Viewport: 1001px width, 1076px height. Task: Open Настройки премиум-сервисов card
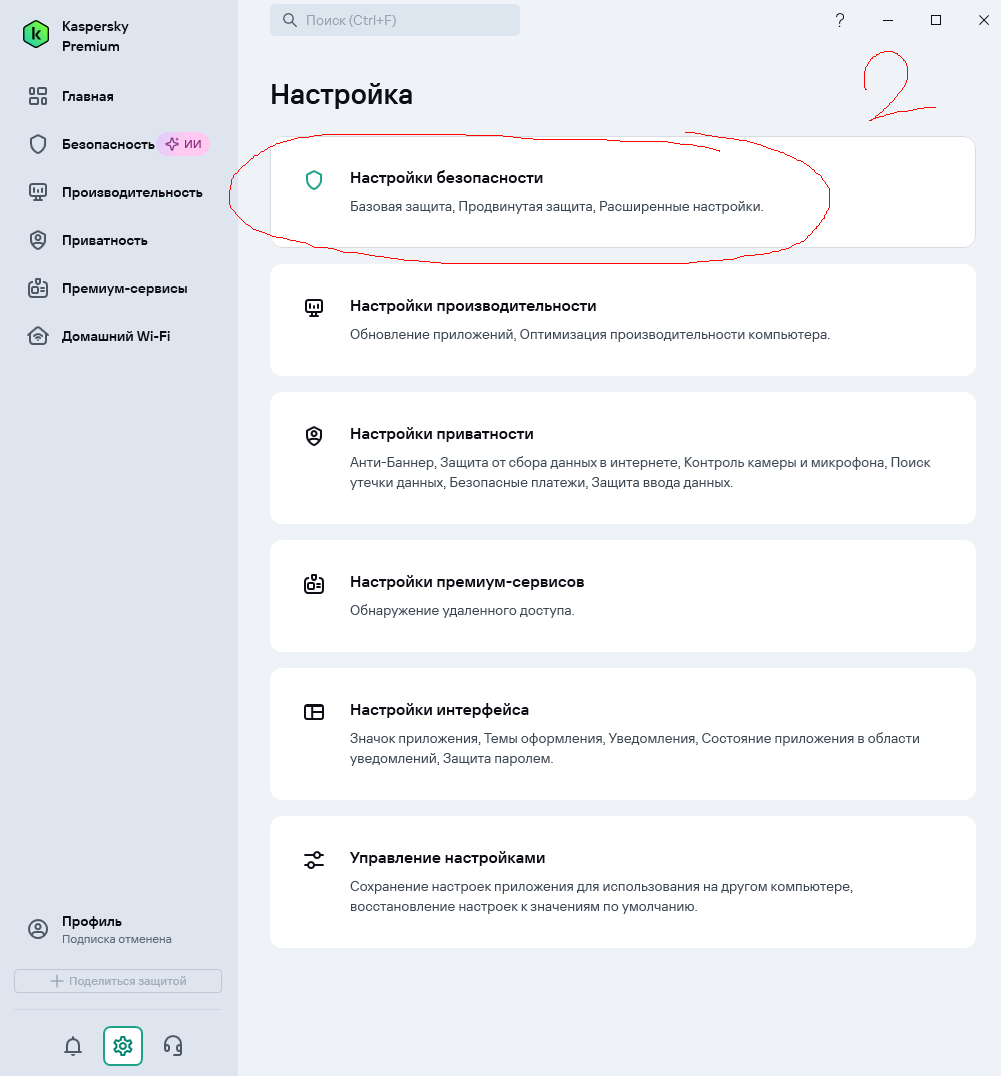622,595
